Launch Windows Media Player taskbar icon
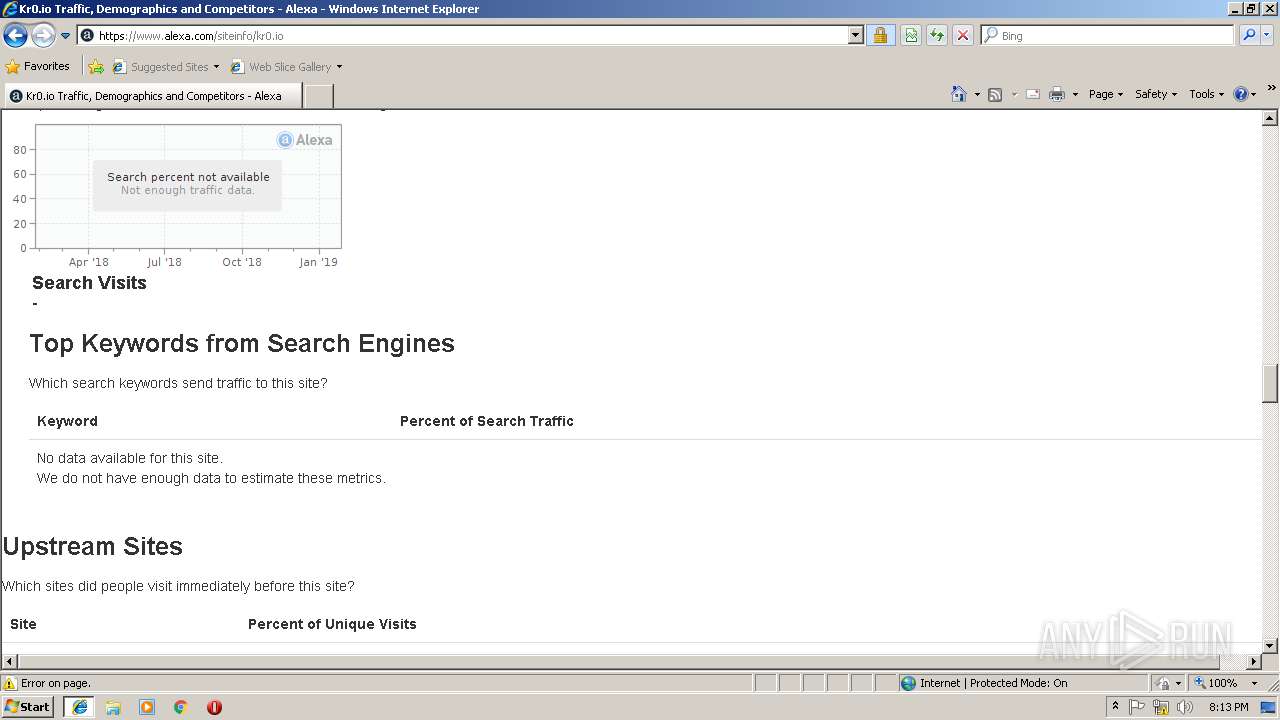 pyautogui.click(x=147, y=707)
